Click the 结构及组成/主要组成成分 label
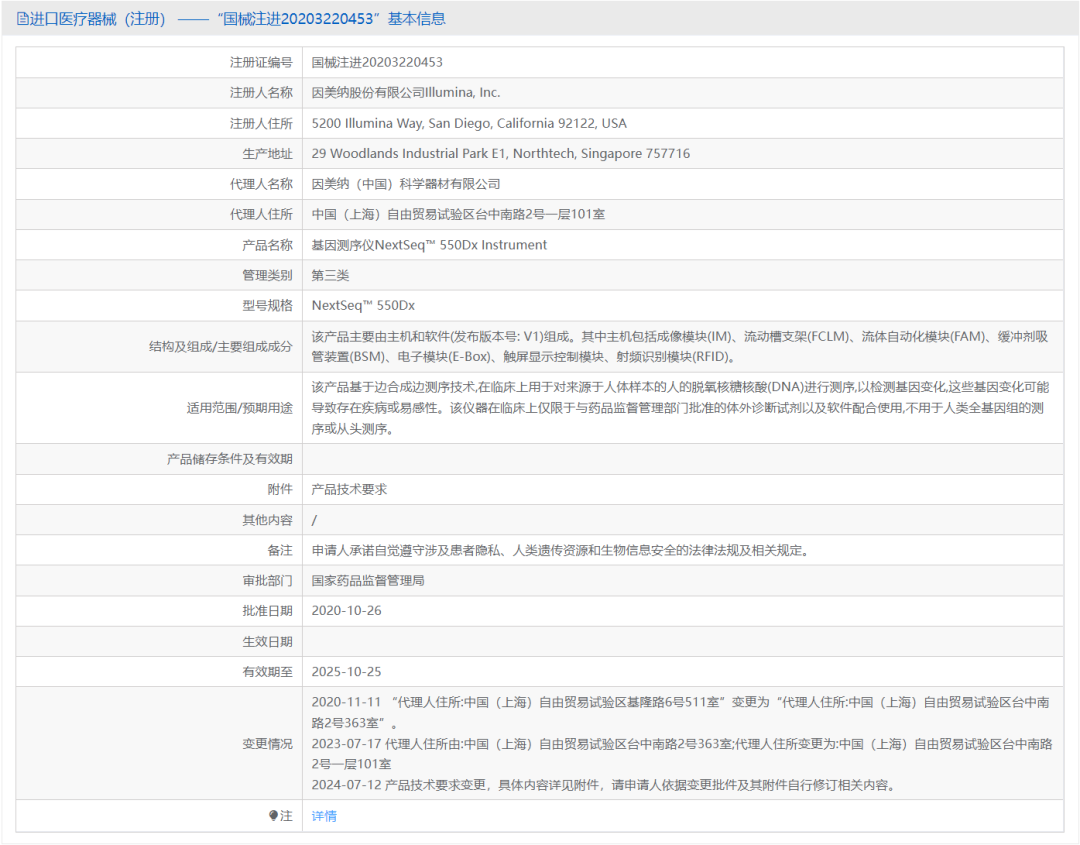 [x=220, y=346]
